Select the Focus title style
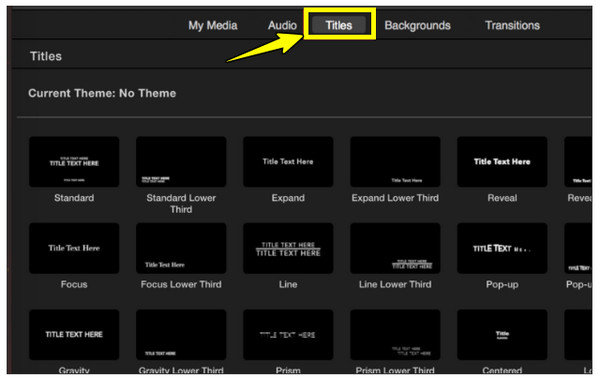The height and width of the screenshot is (379, 600). tap(74, 248)
